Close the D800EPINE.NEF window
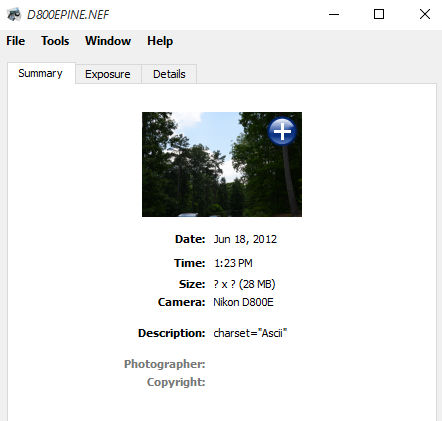This screenshot has width=442, height=421. pyautogui.click(x=425, y=14)
